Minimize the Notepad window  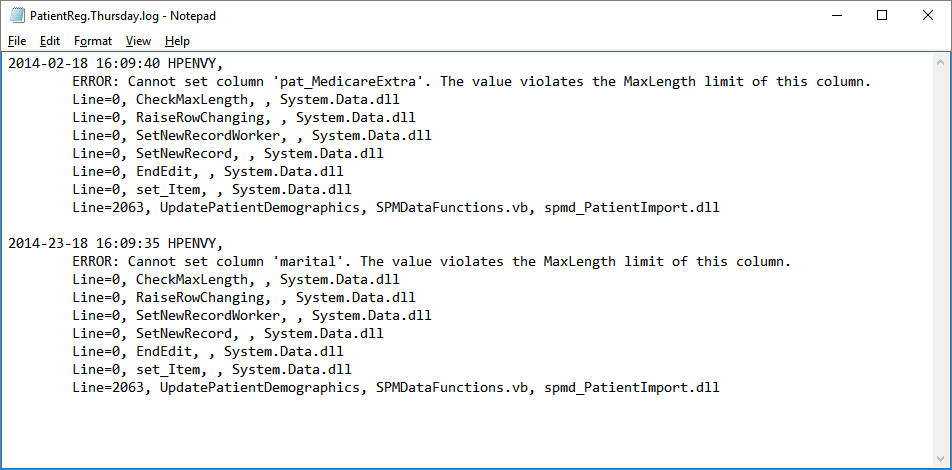click(x=836, y=16)
